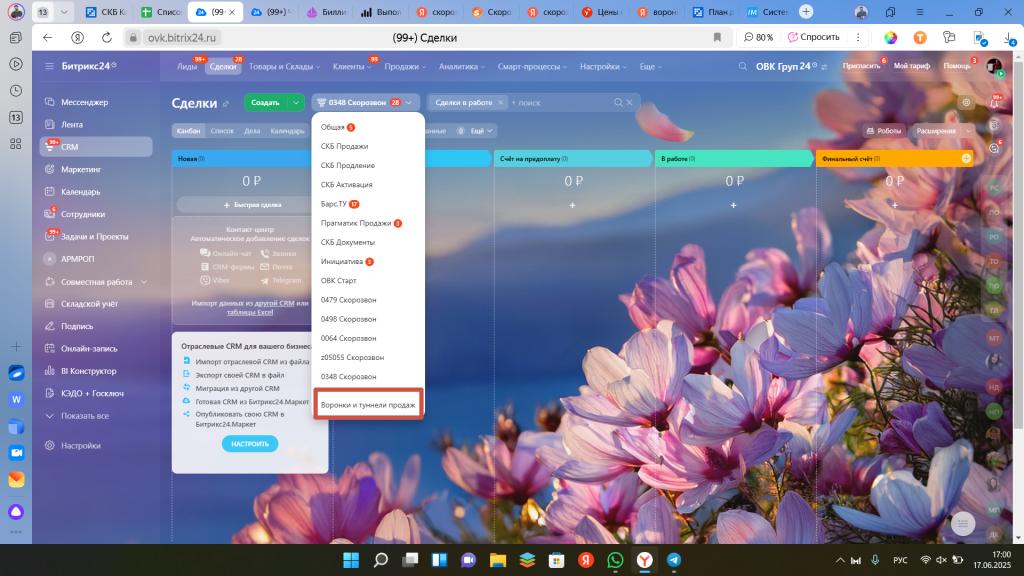Expand Совместная работа sidebar group
The height and width of the screenshot is (576, 1024).
(x=144, y=281)
